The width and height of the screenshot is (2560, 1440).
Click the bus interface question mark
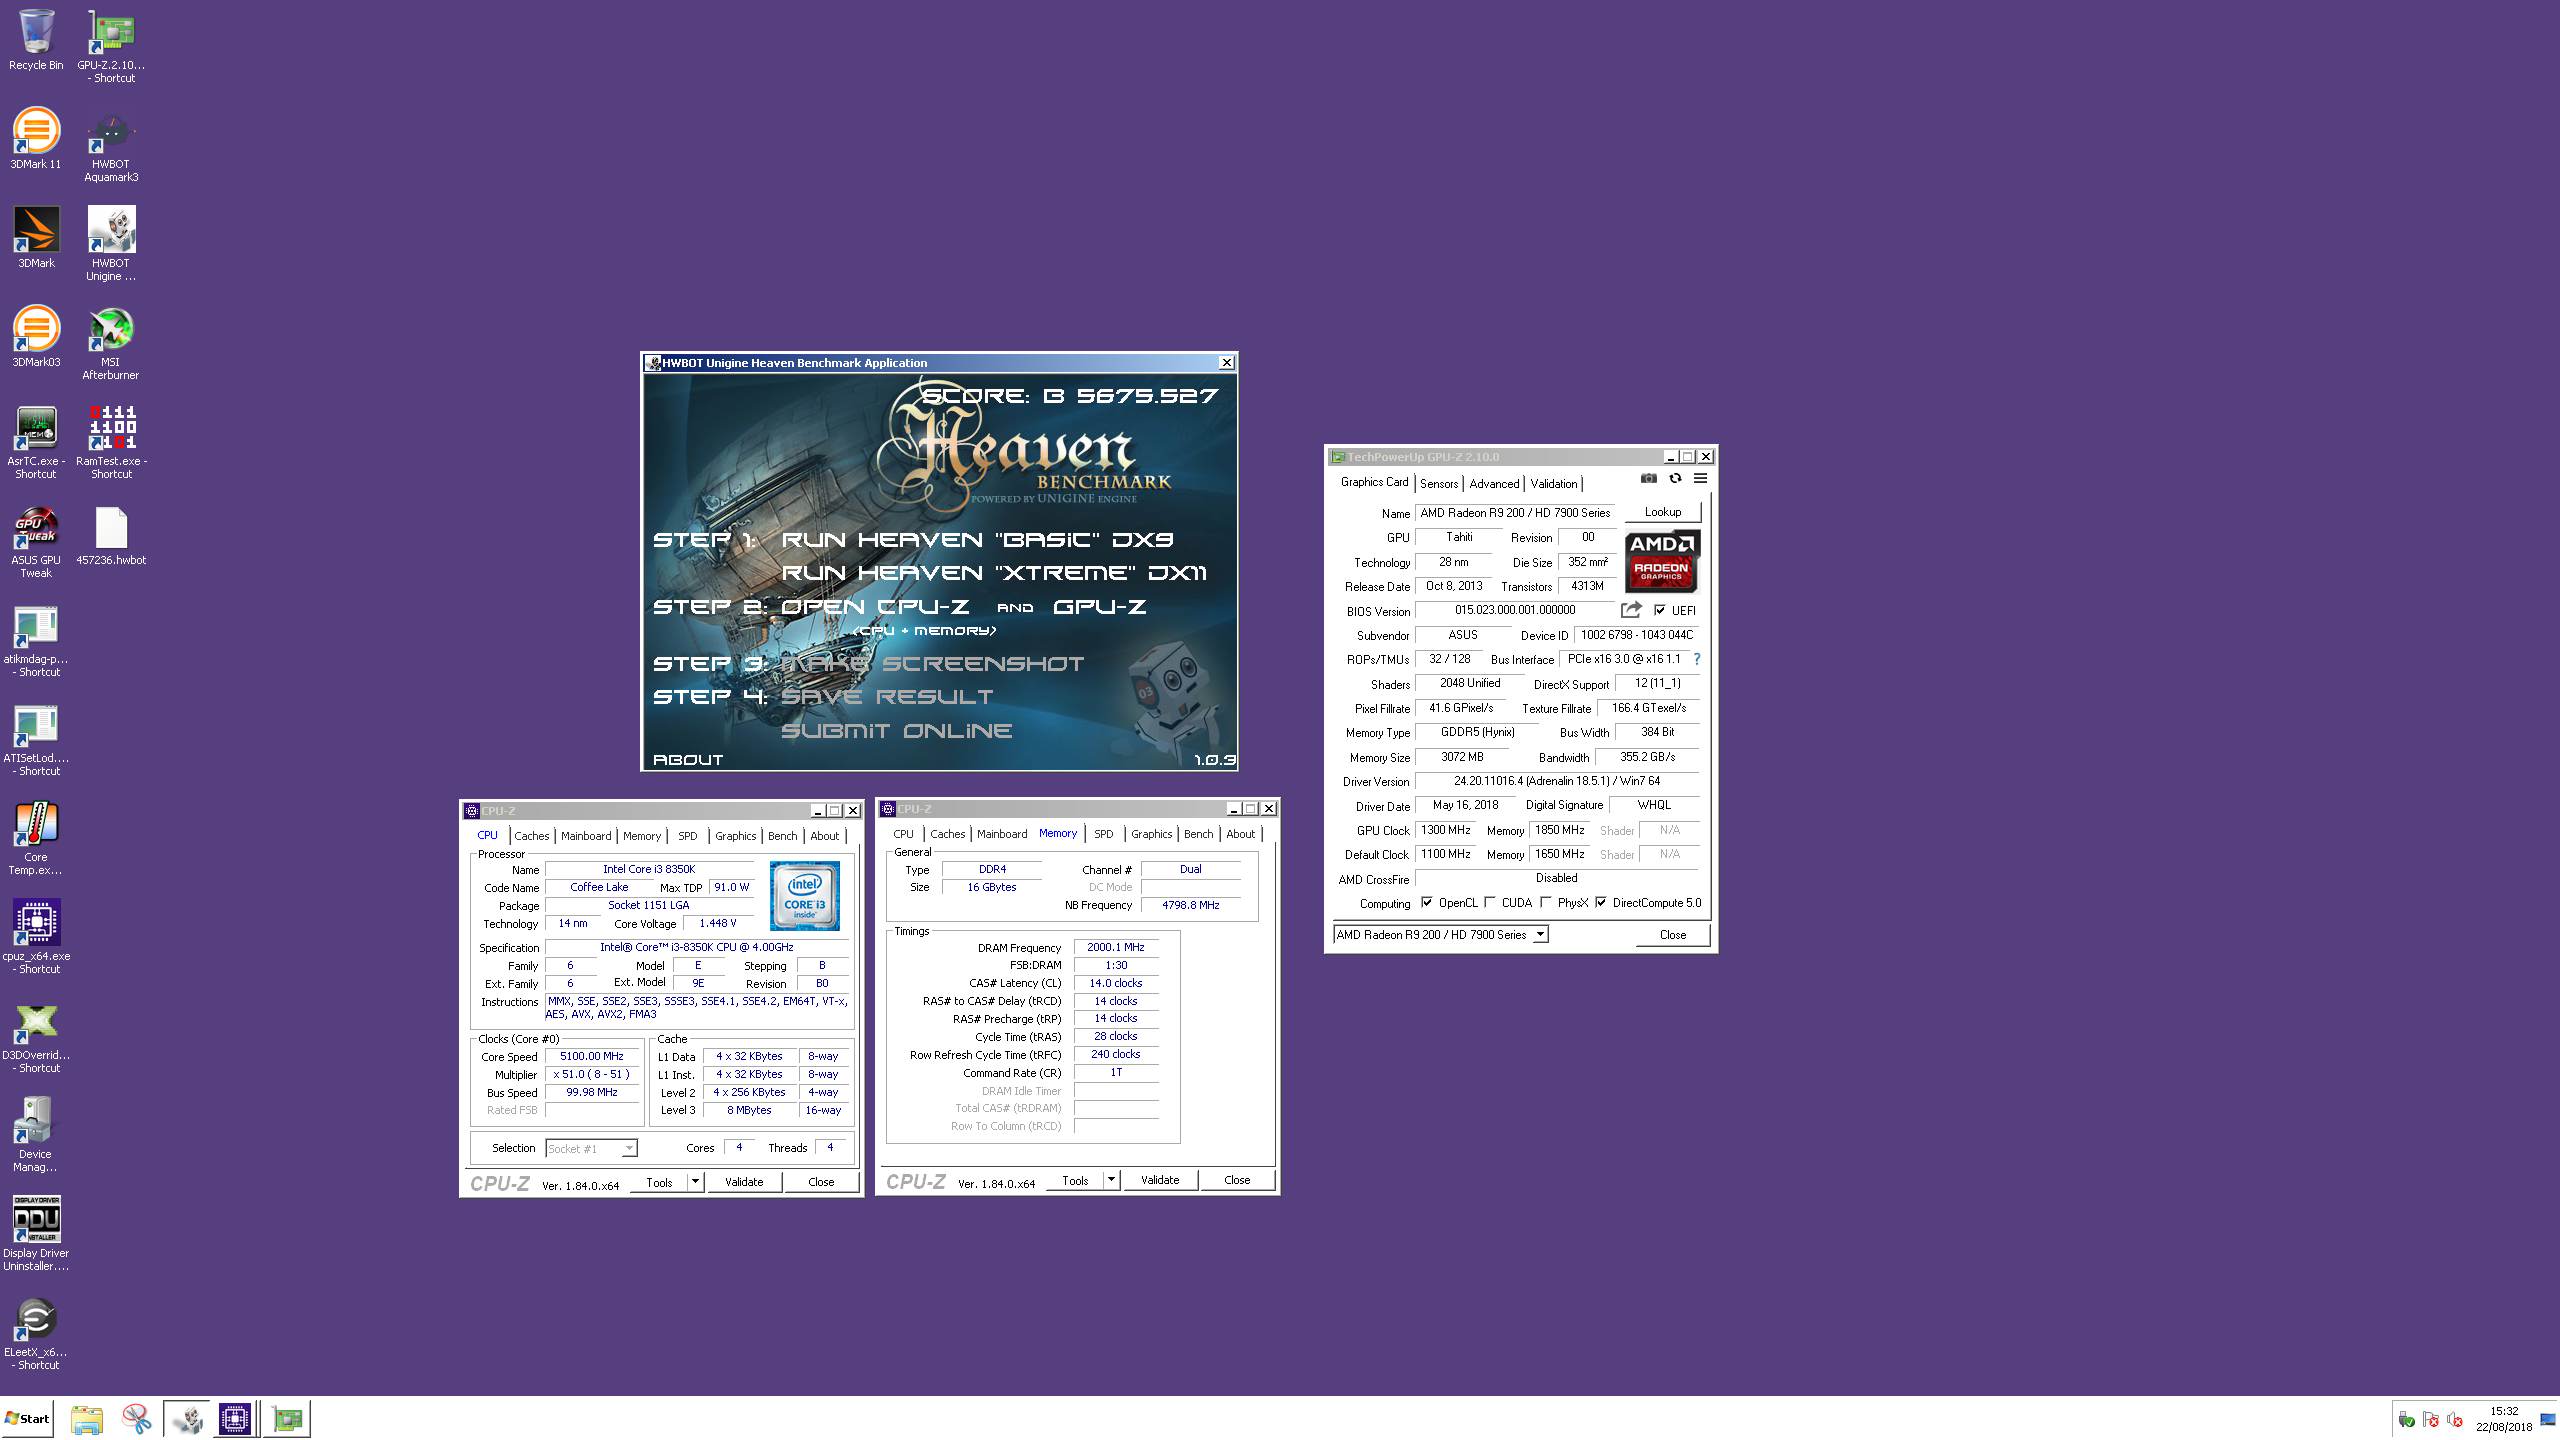click(x=1696, y=659)
